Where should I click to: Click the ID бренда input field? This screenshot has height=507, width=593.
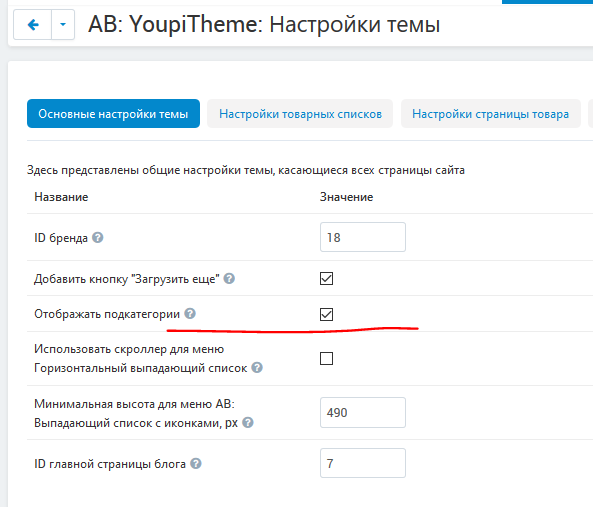[363, 237]
